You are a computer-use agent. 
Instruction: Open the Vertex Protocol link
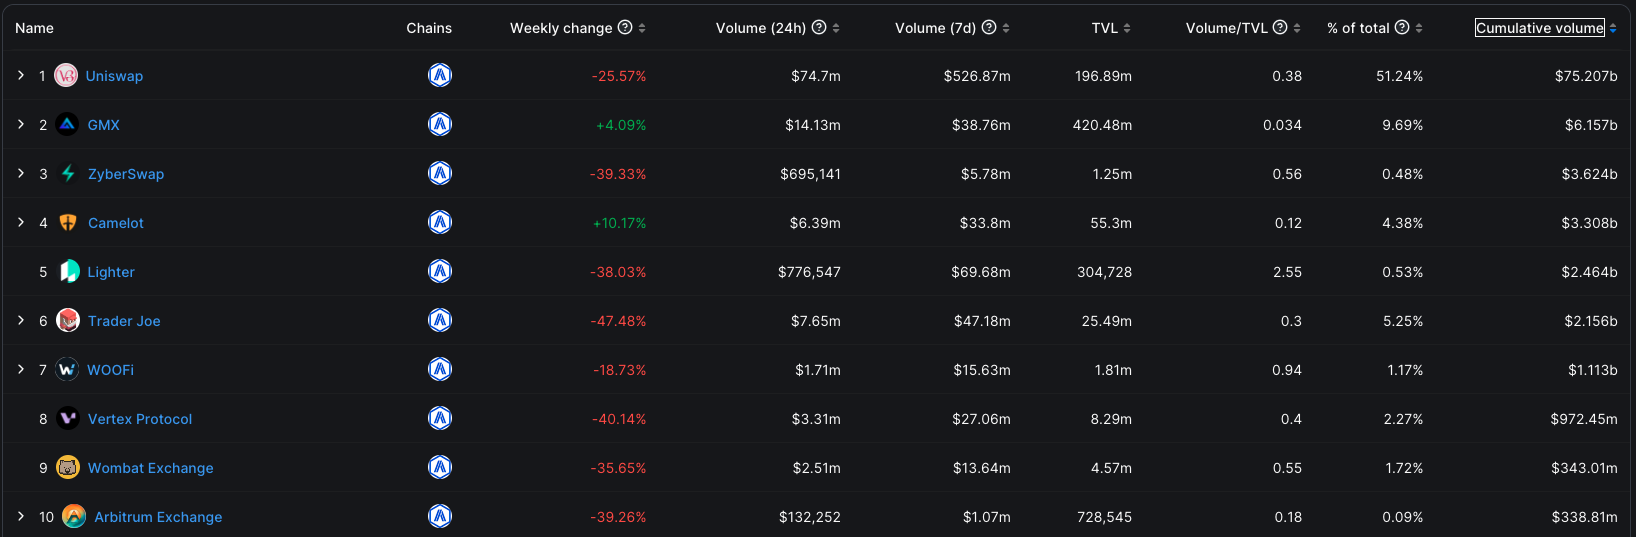140,419
